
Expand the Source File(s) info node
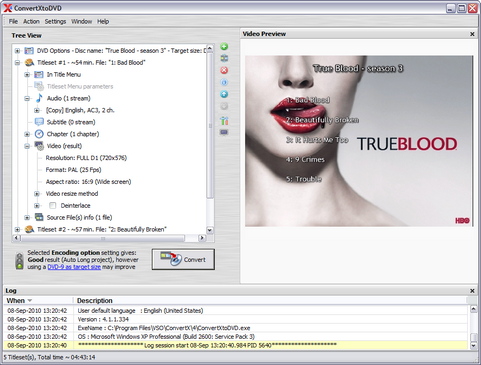27,217
